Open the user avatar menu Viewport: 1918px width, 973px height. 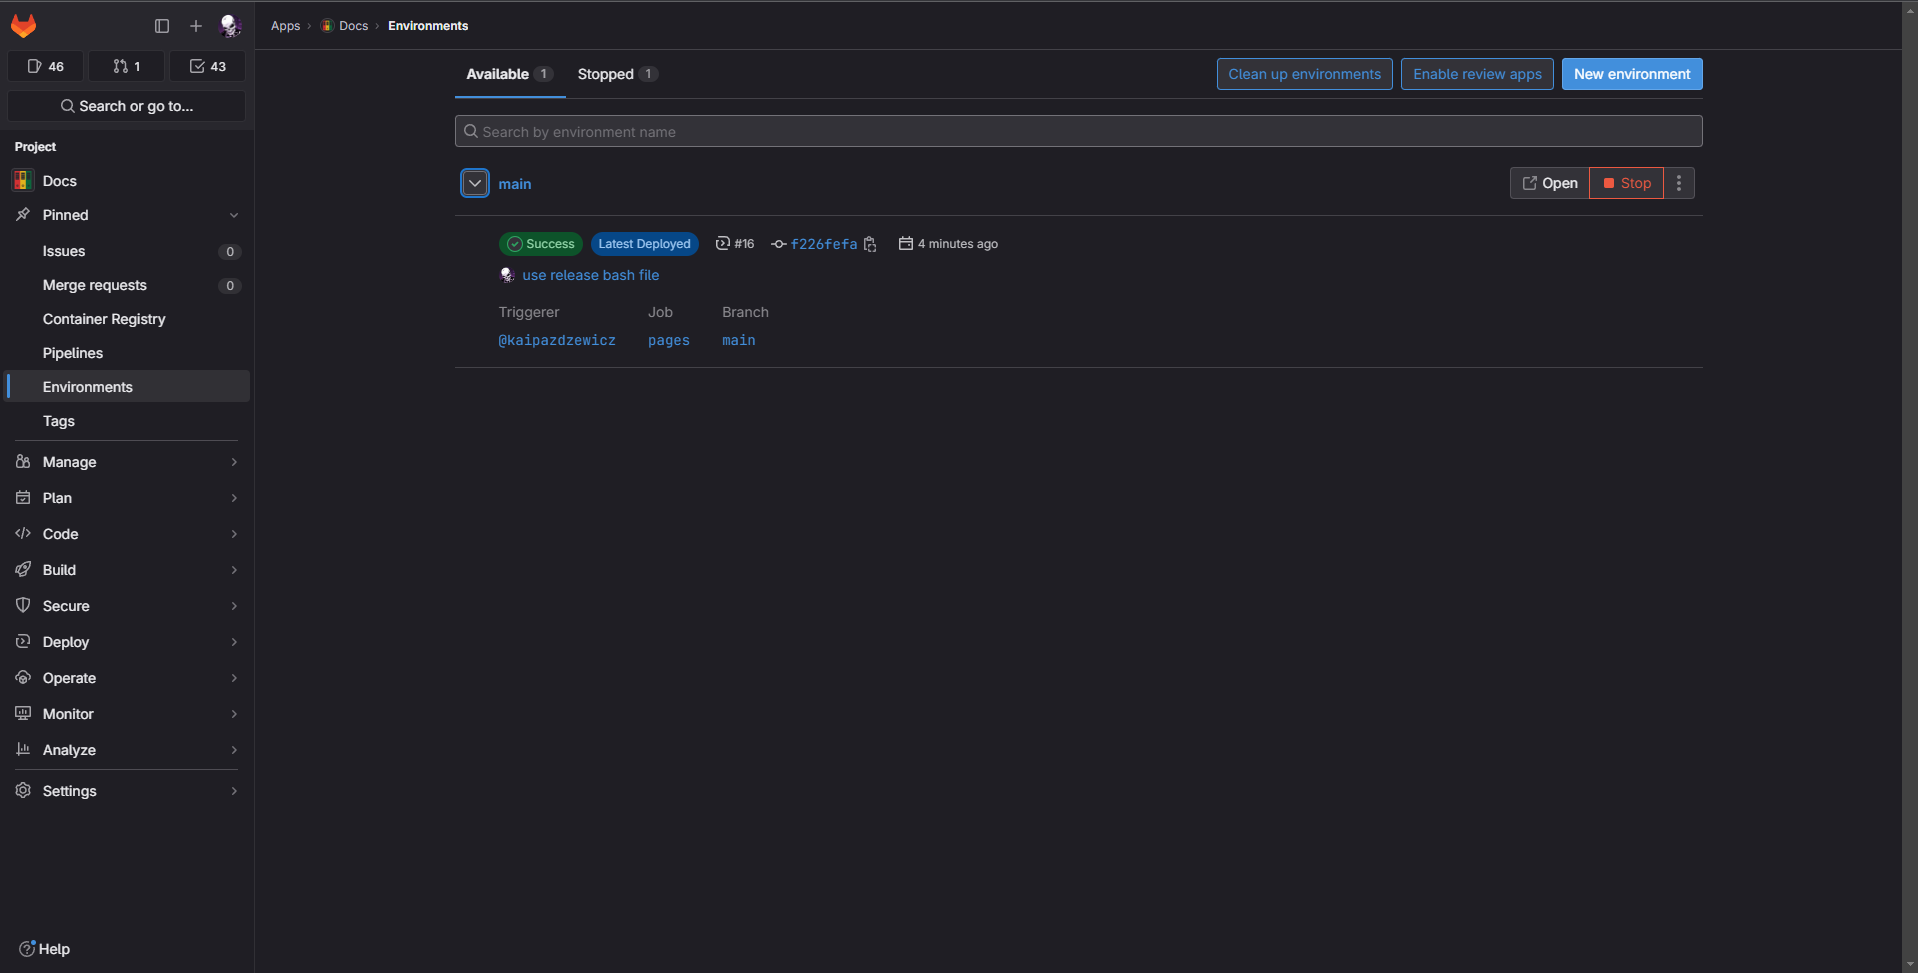click(x=230, y=26)
